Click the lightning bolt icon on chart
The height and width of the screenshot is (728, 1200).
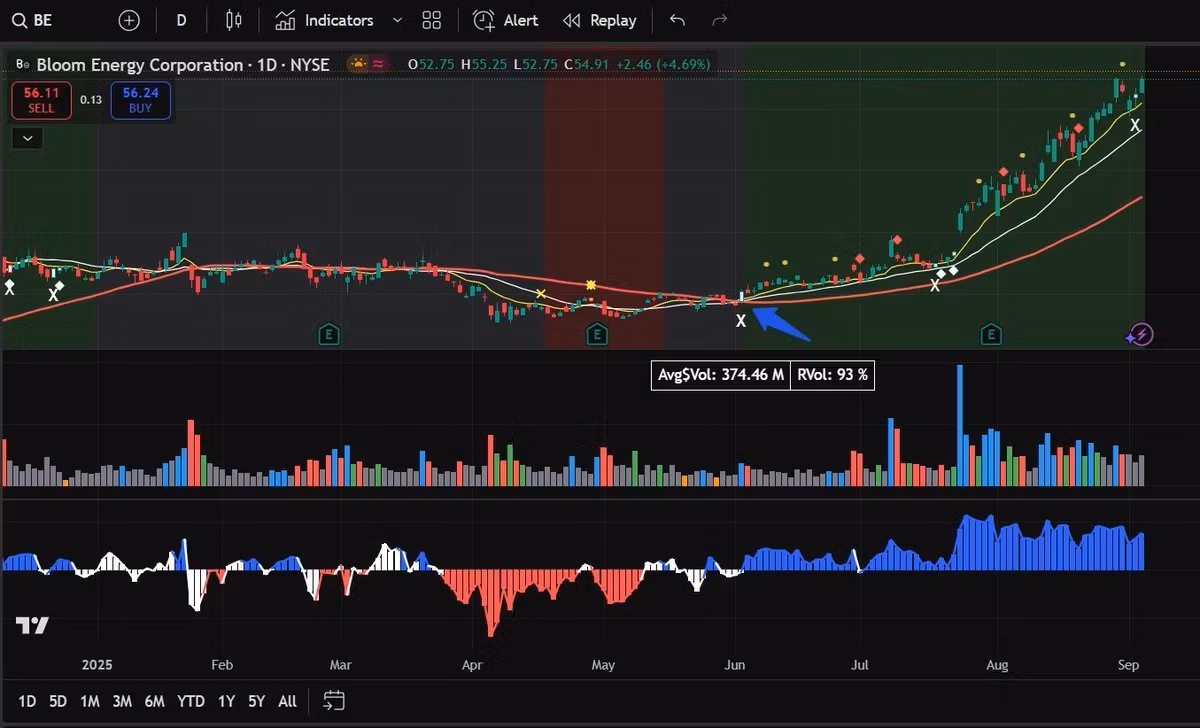click(1141, 334)
